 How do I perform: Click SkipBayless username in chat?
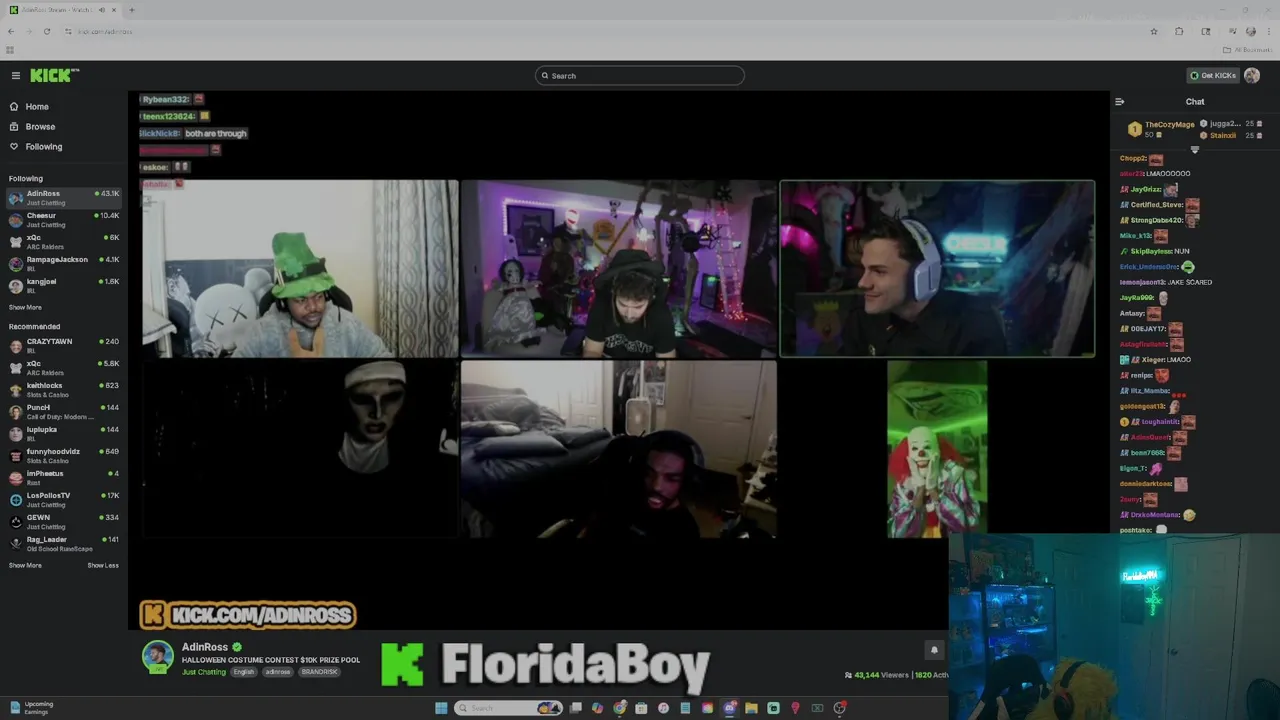[x=1150, y=251]
